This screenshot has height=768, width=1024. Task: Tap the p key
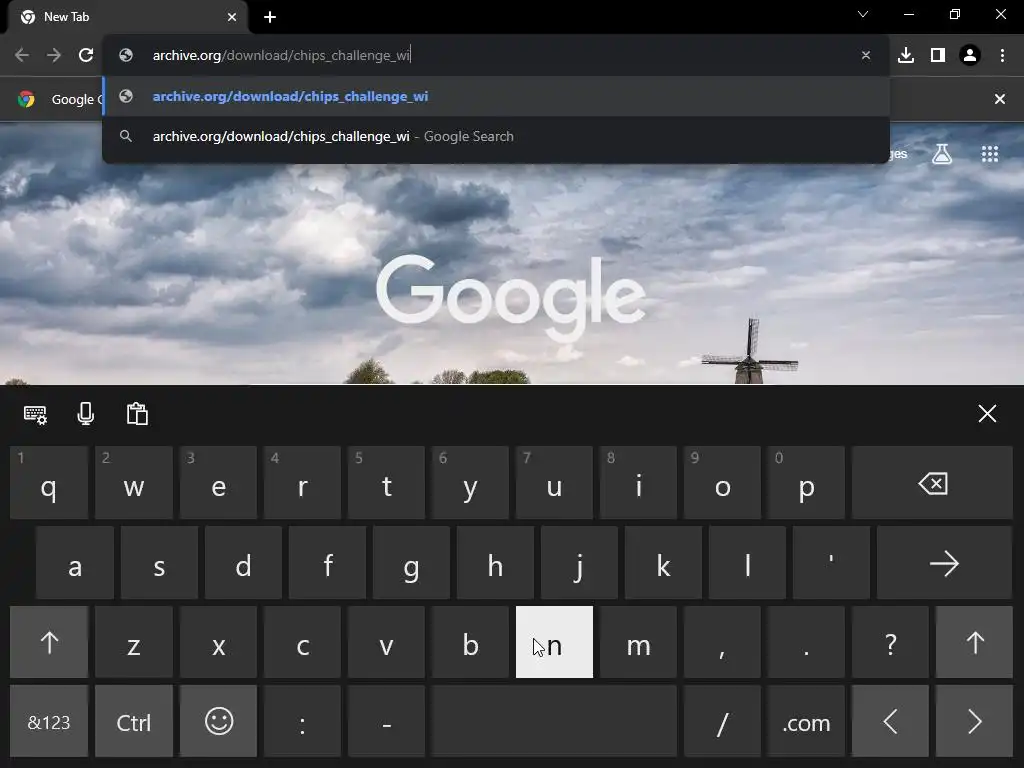click(806, 483)
